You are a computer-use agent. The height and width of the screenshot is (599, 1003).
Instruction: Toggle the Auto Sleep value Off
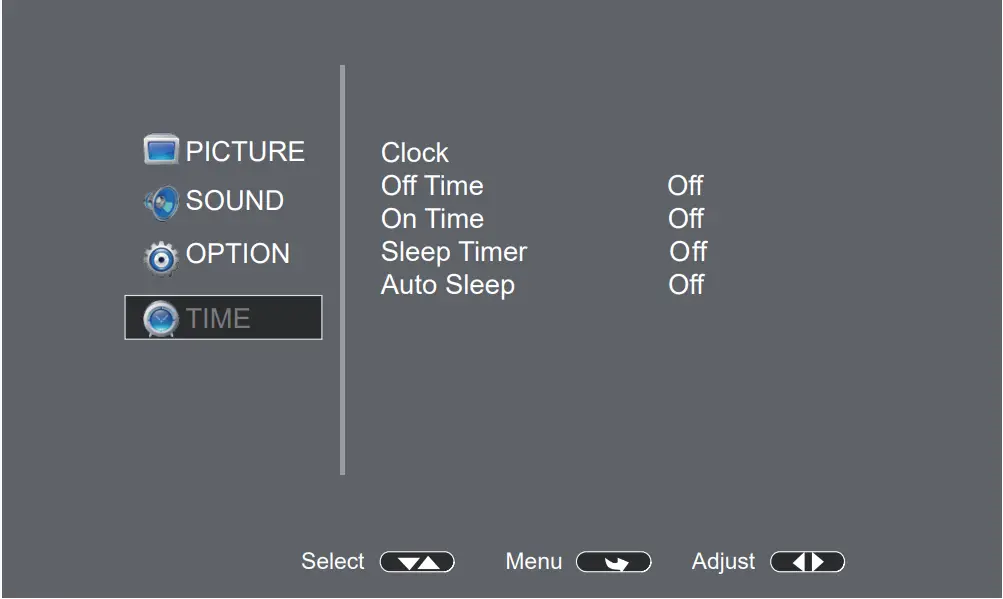[686, 285]
